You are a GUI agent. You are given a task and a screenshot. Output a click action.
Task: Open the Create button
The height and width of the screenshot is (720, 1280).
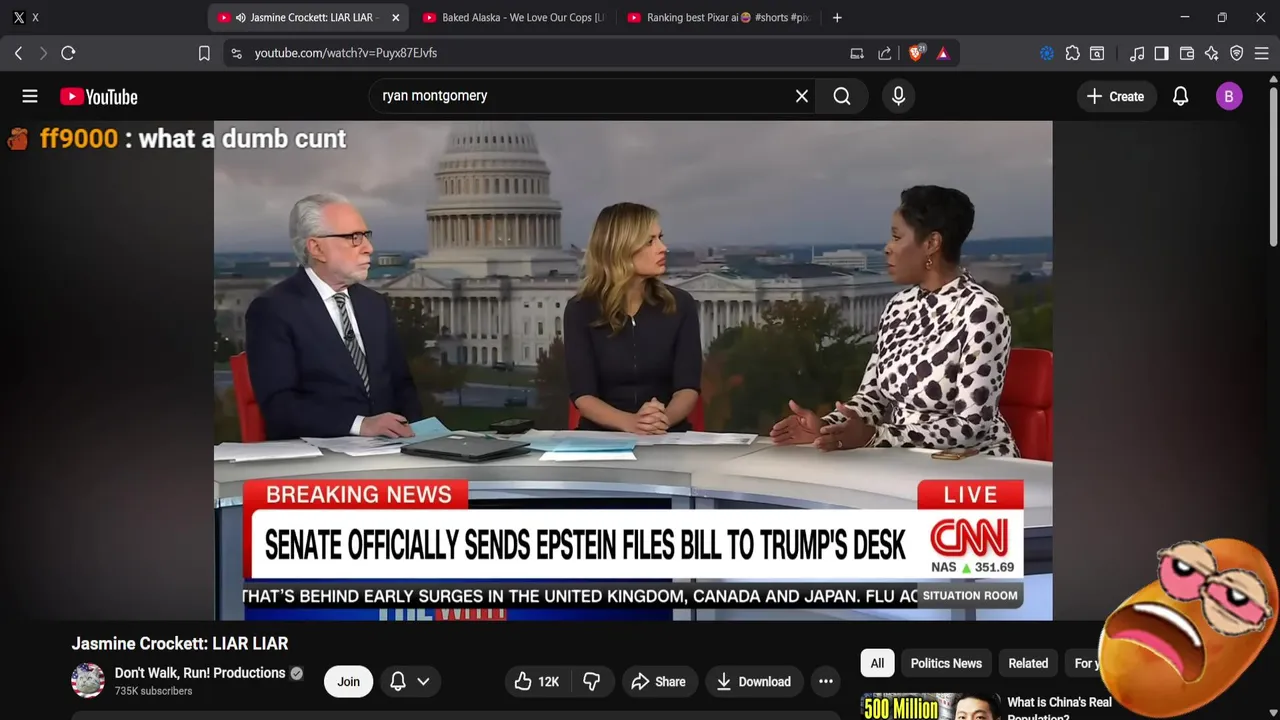[1115, 96]
